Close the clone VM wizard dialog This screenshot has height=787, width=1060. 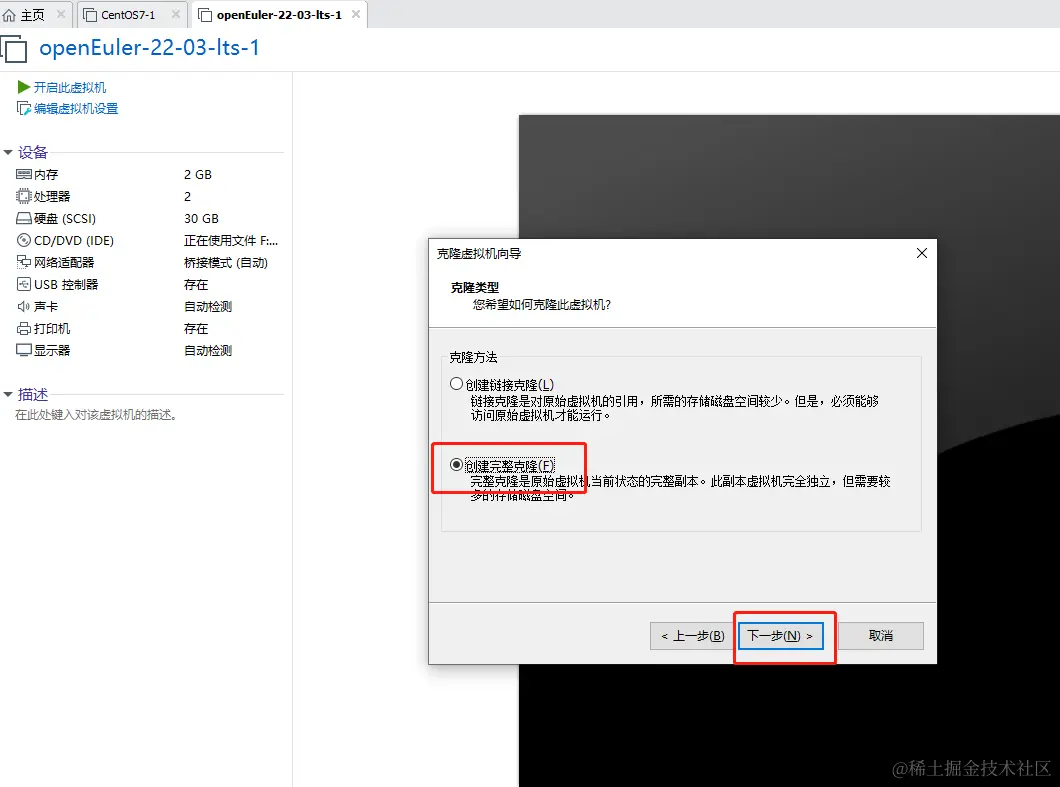click(921, 253)
